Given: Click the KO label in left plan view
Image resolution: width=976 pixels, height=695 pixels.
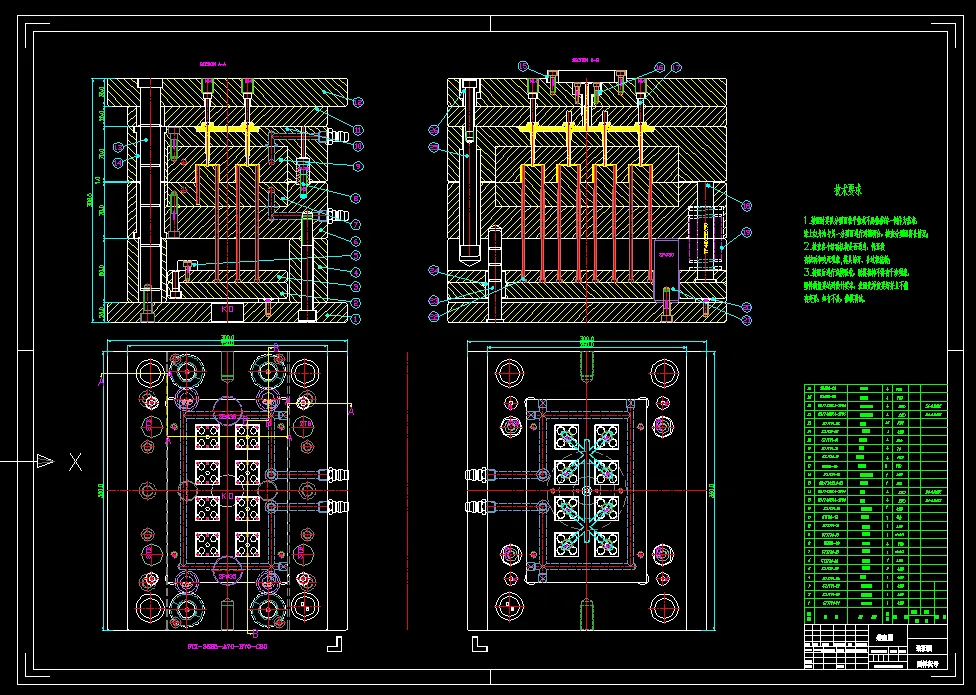Looking at the screenshot, I should pyautogui.click(x=227, y=497).
